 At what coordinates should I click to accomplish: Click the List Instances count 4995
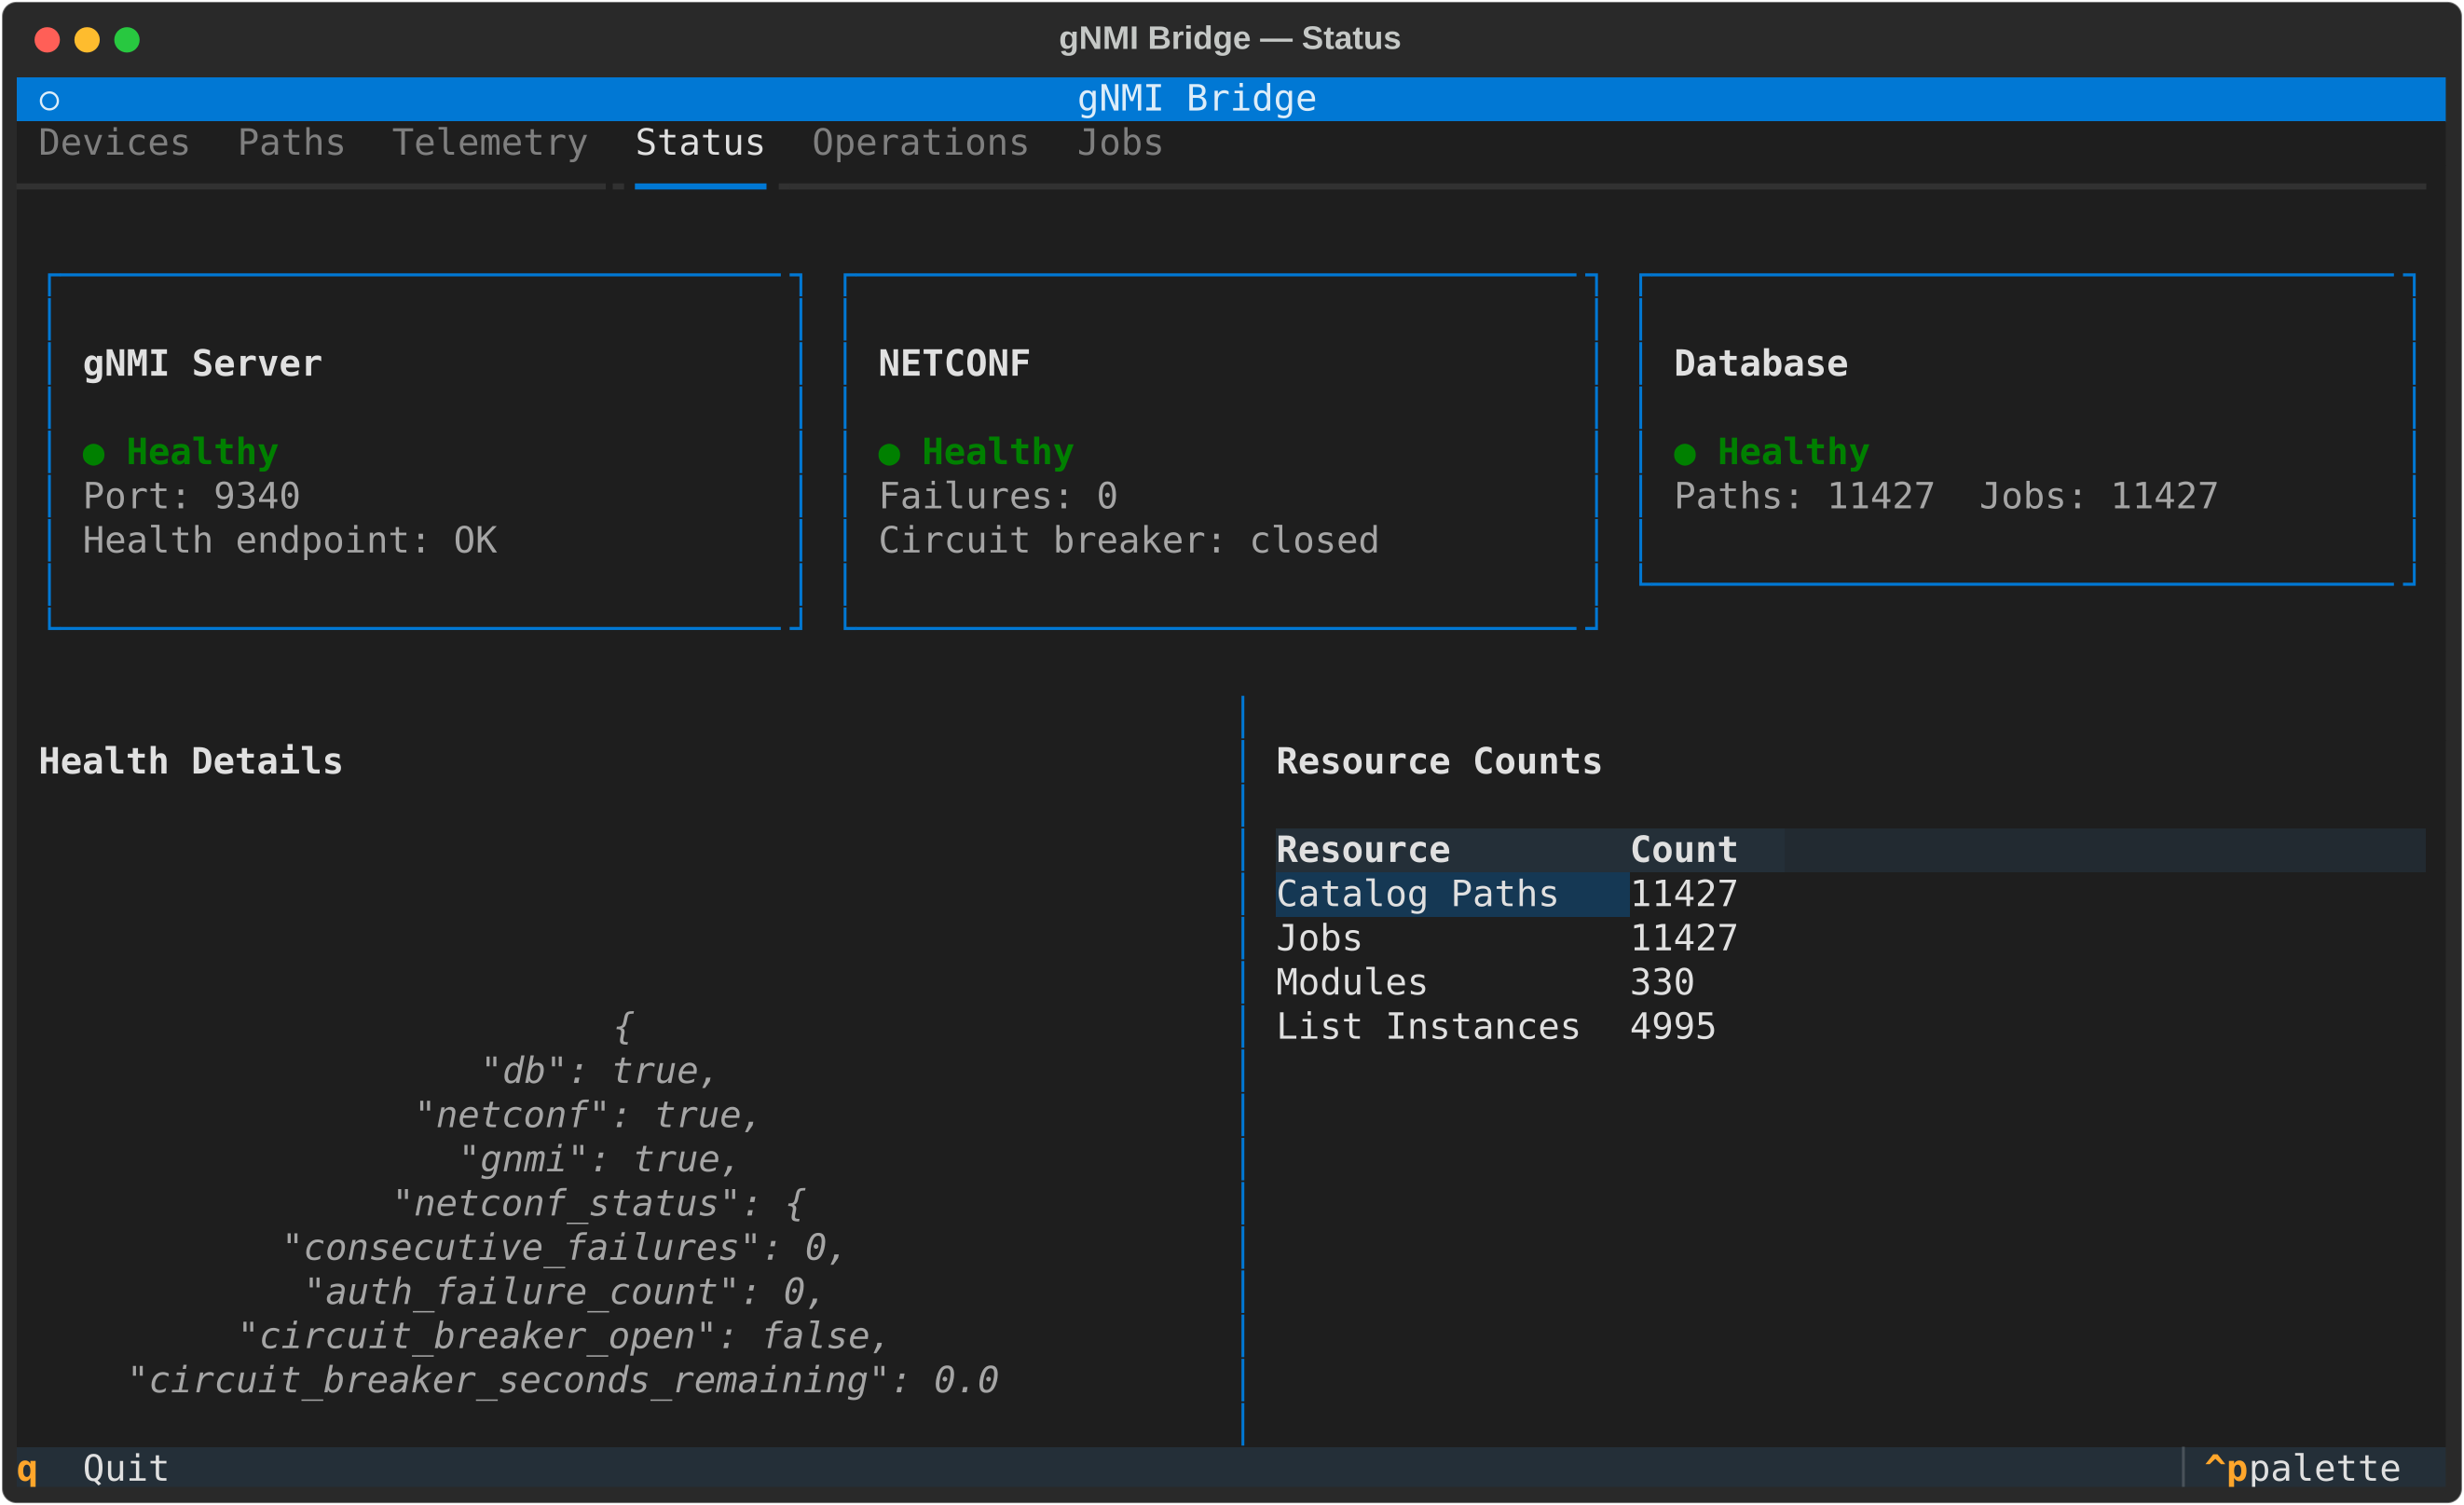coord(1673,1026)
